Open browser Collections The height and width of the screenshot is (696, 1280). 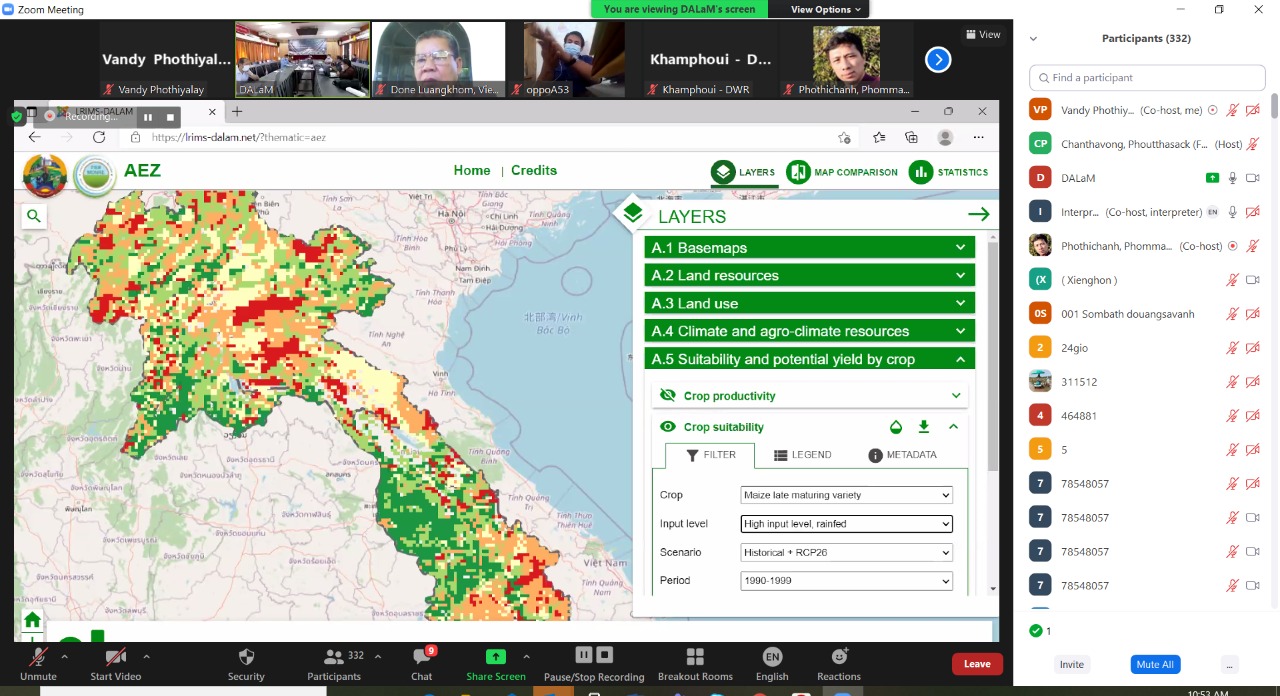click(911, 137)
